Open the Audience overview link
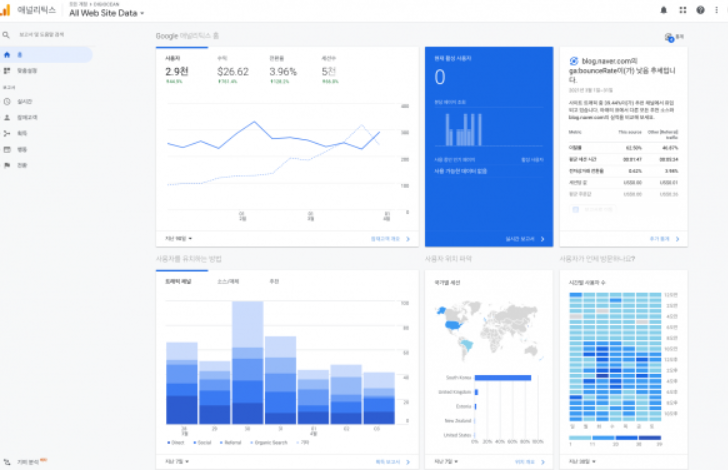Image resolution: width=728 pixels, height=470 pixels. click(x=385, y=239)
